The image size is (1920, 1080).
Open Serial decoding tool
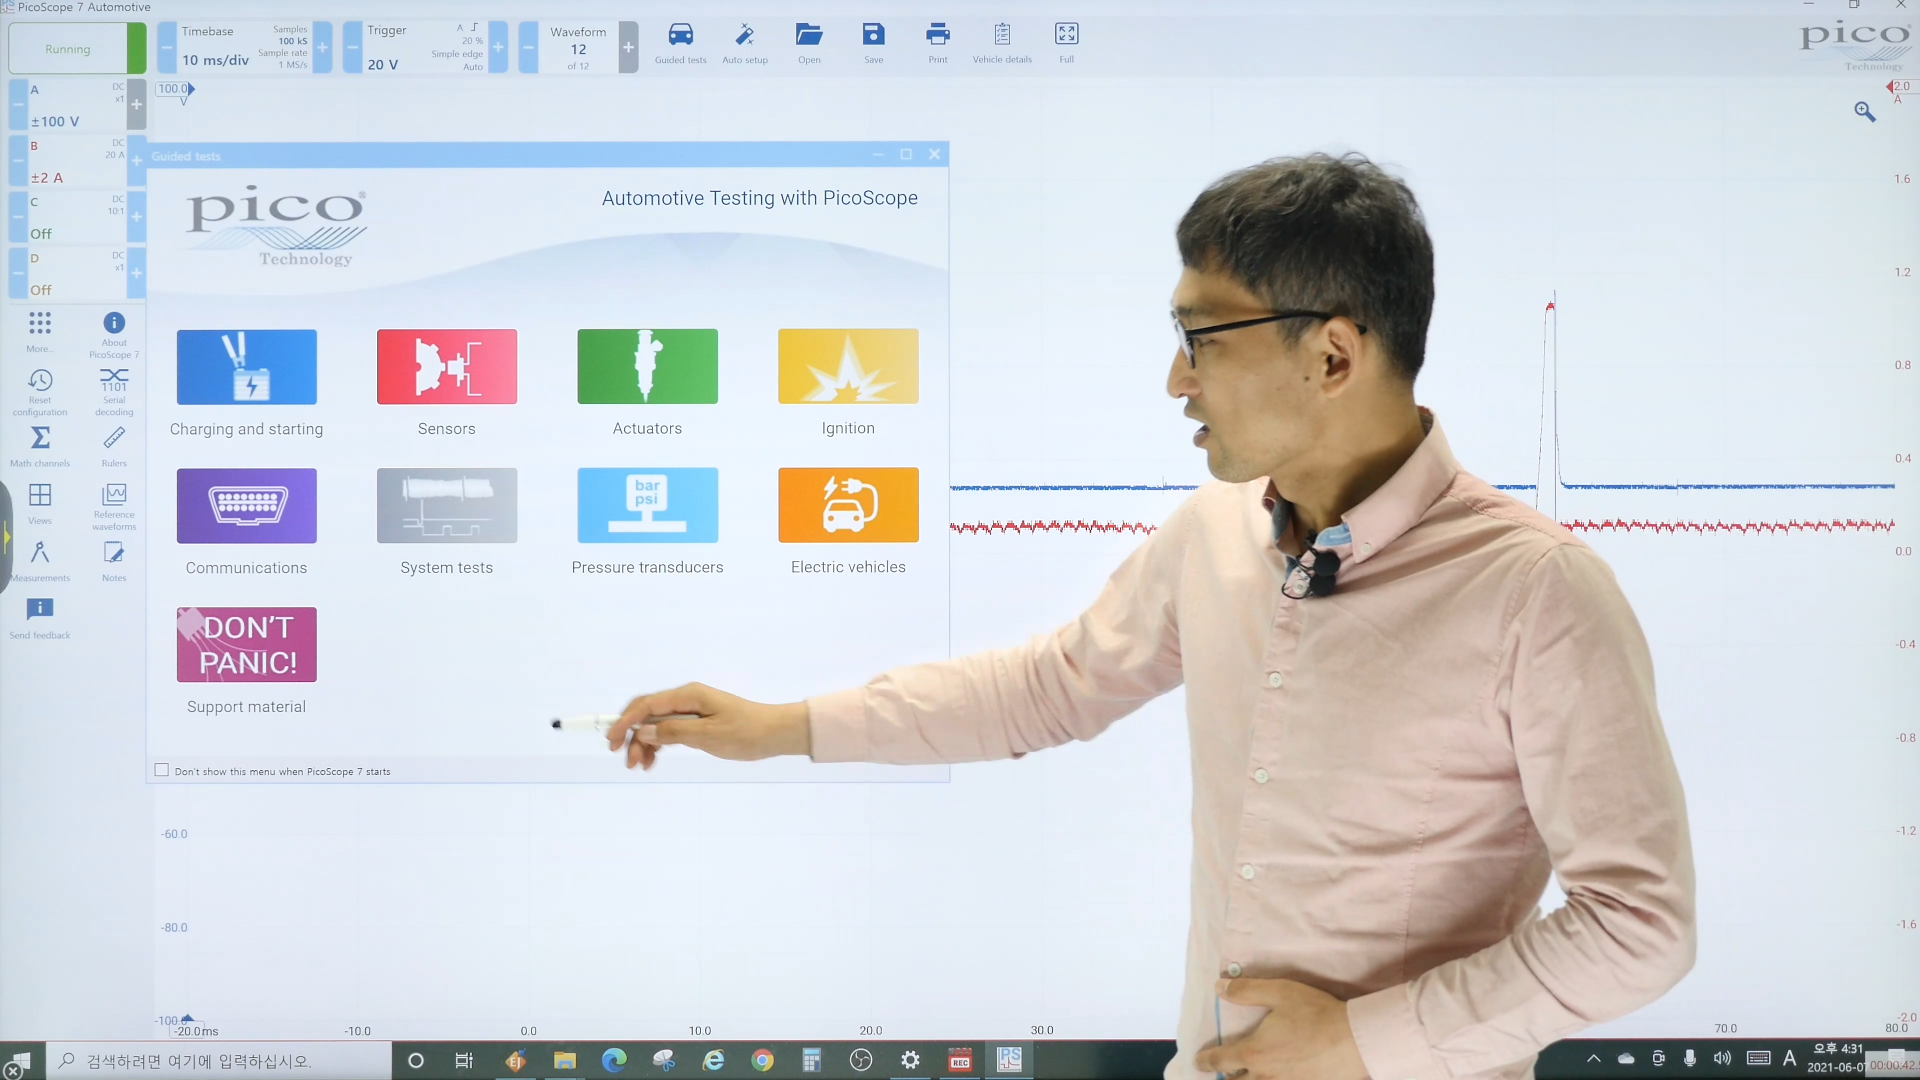[114, 391]
